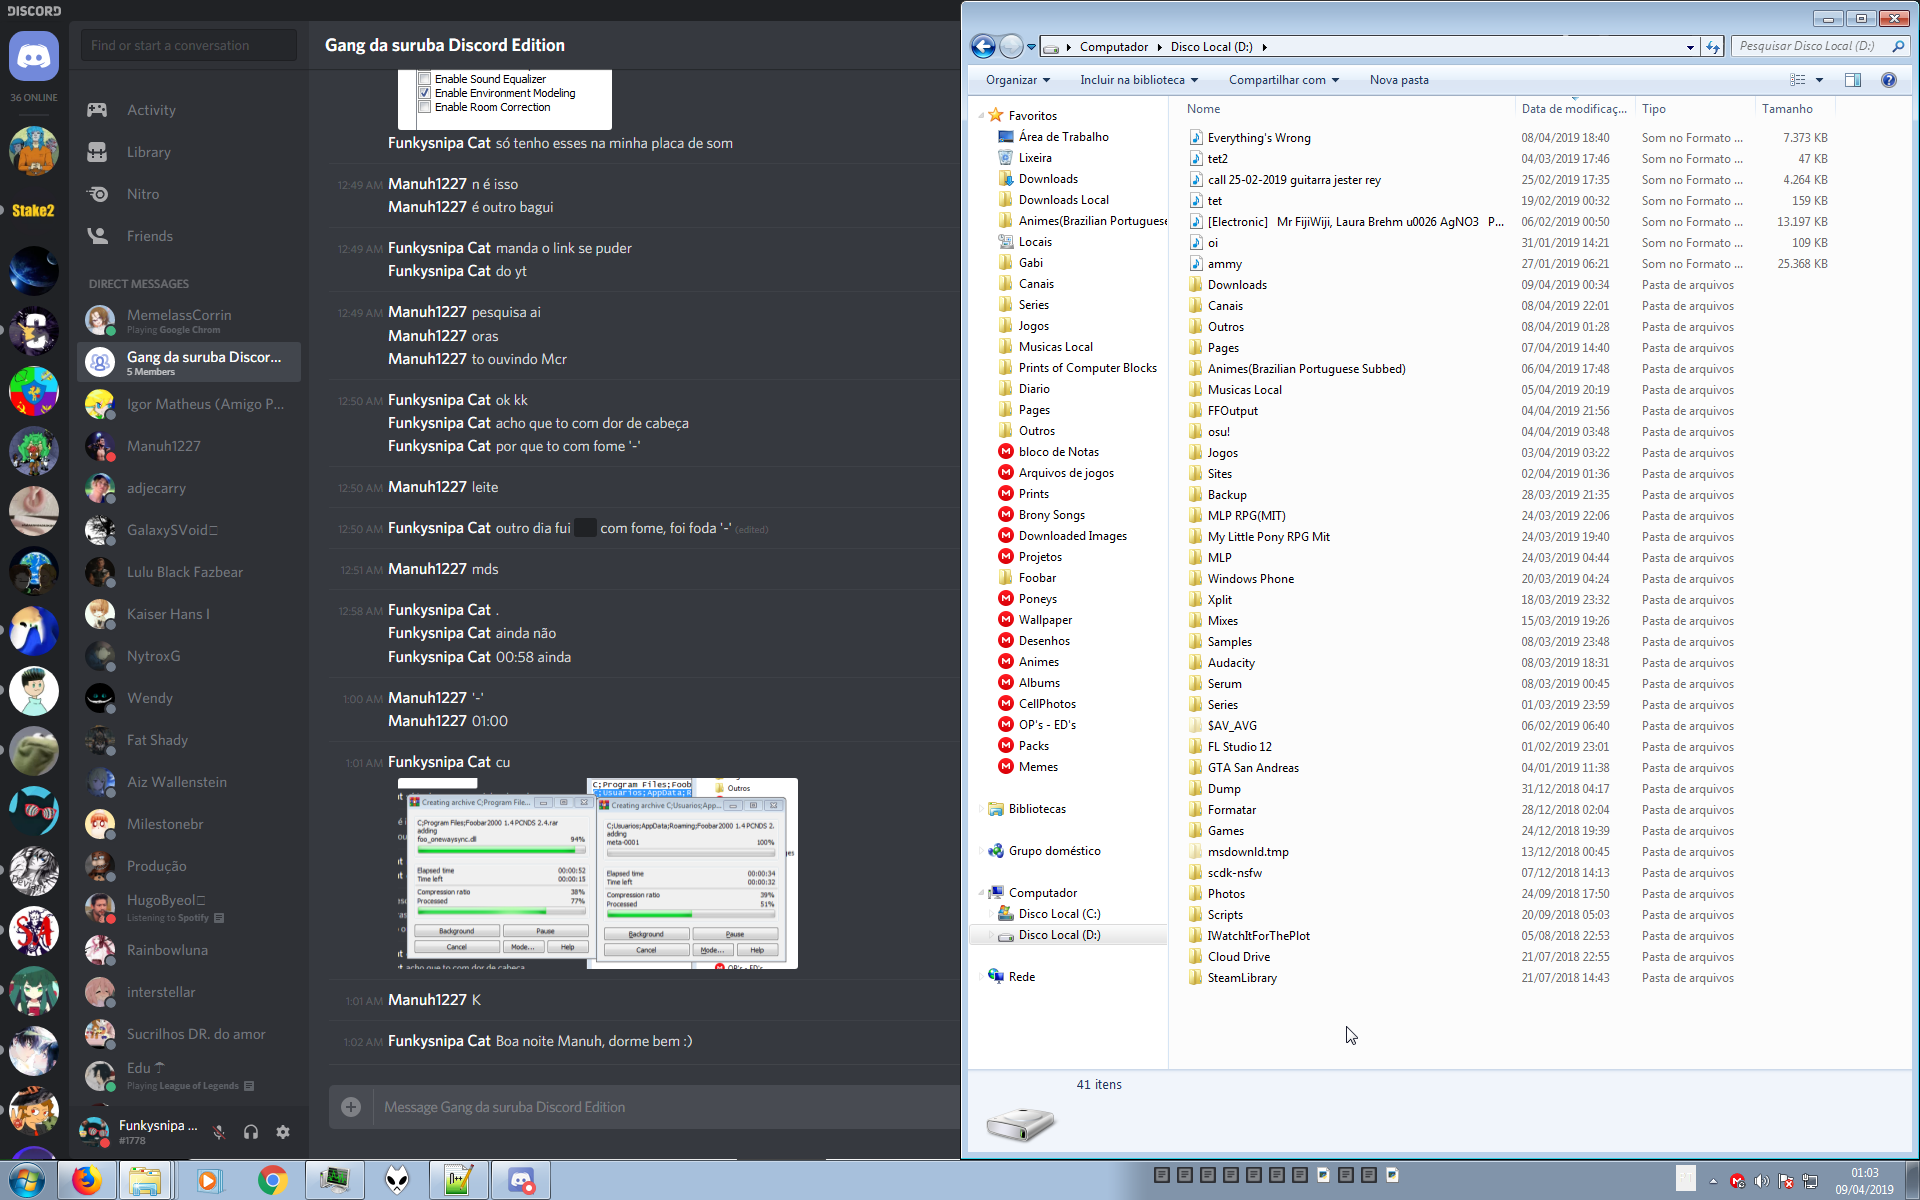Open Discord home button
Viewport: 1920px width, 1200px height.
34,56
